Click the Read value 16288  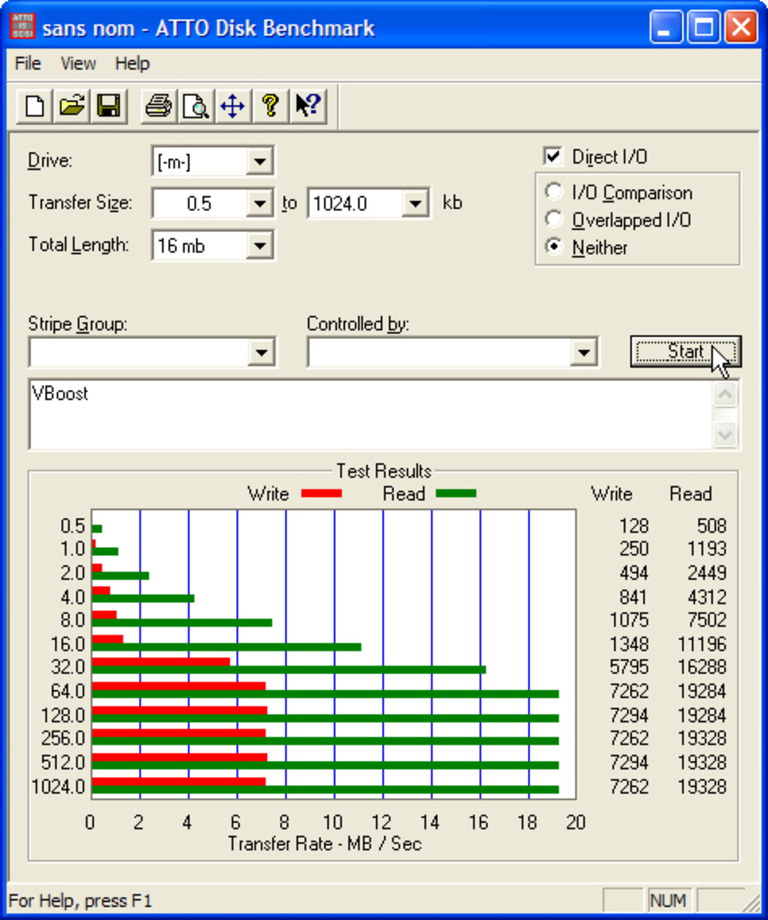pyautogui.click(x=702, y=667)
